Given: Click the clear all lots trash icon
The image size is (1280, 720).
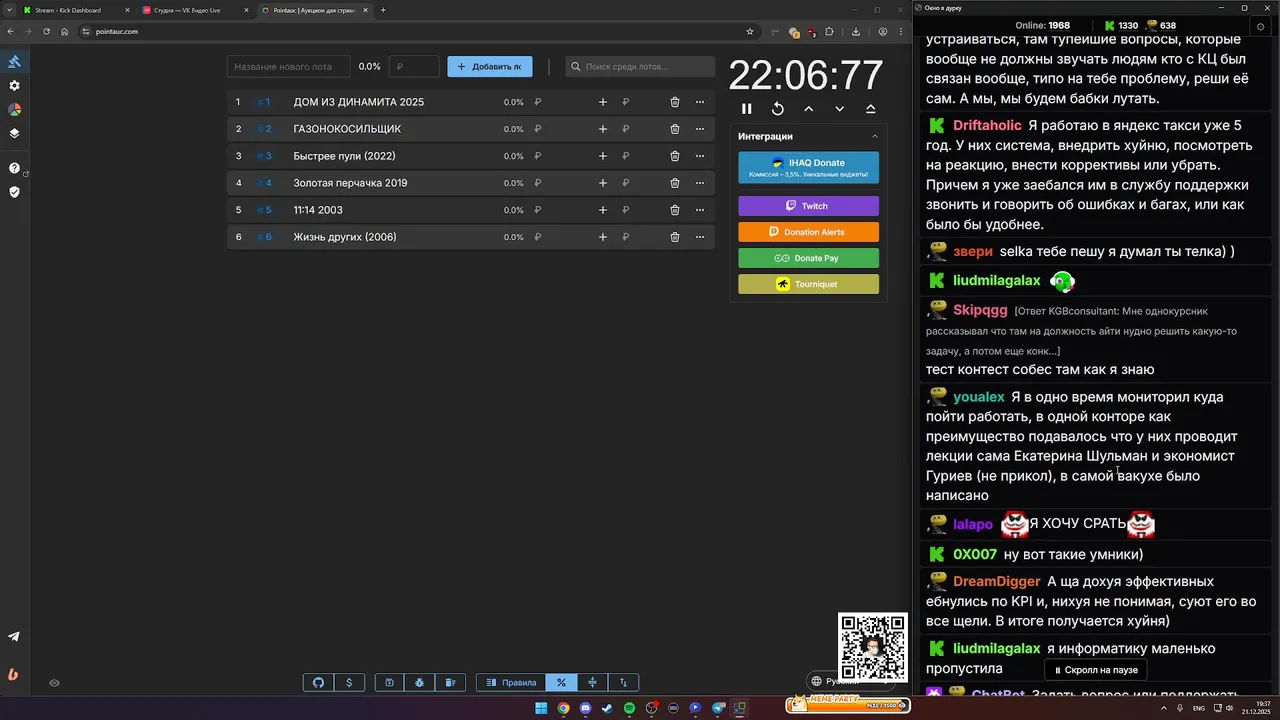Looking at the screenshot, I should pyautogui.click(x=450, y=683).
